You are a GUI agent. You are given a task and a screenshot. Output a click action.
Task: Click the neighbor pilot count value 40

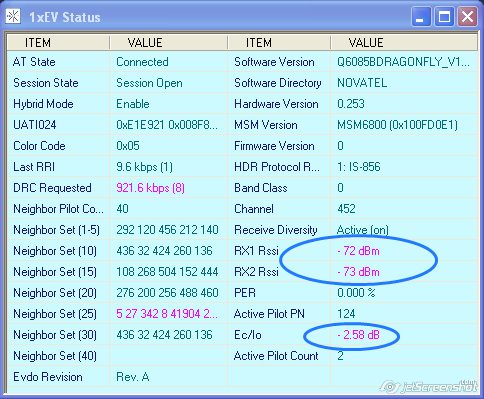pyautogui.click(x=122, y=209)
